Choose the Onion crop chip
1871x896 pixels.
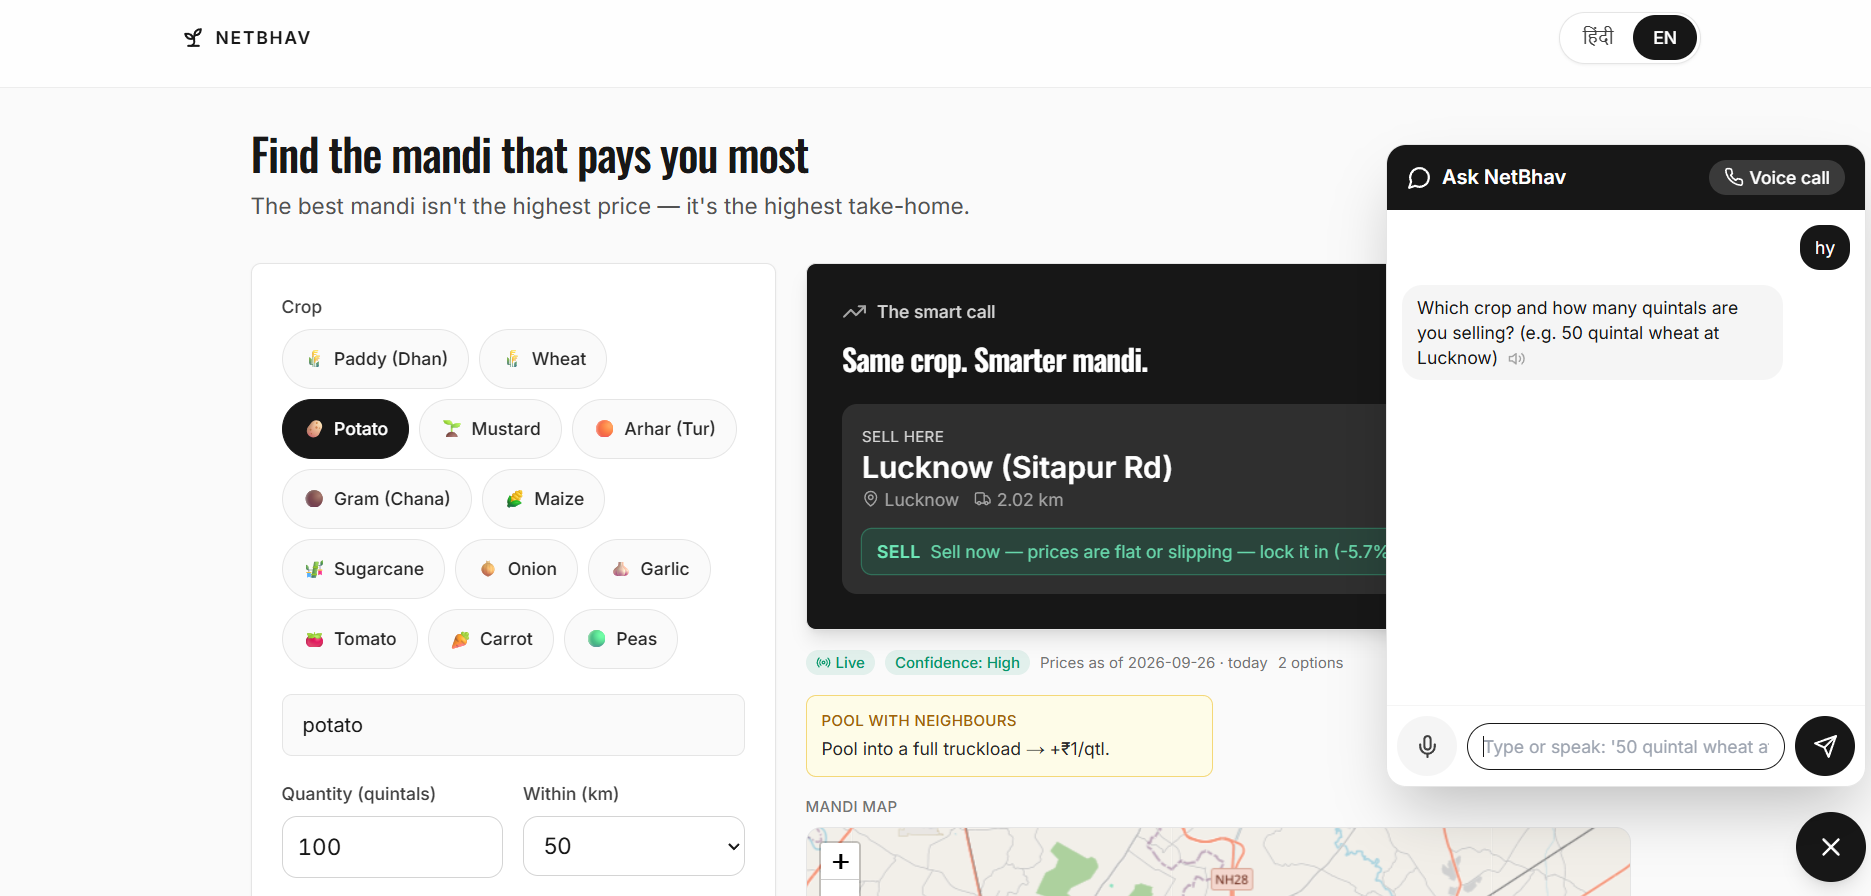tap(516, 569)
